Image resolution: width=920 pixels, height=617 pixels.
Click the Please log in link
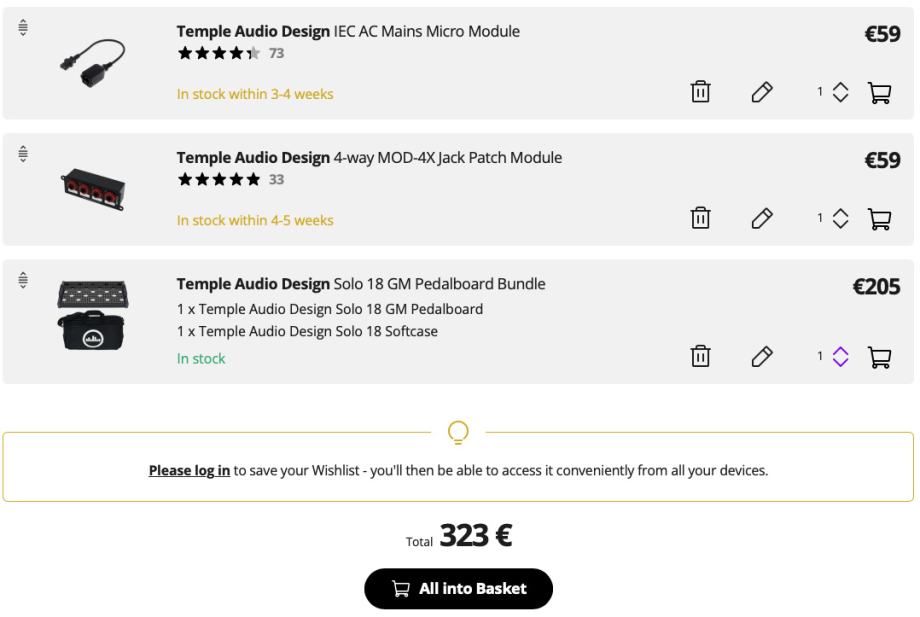coord(189,470)
